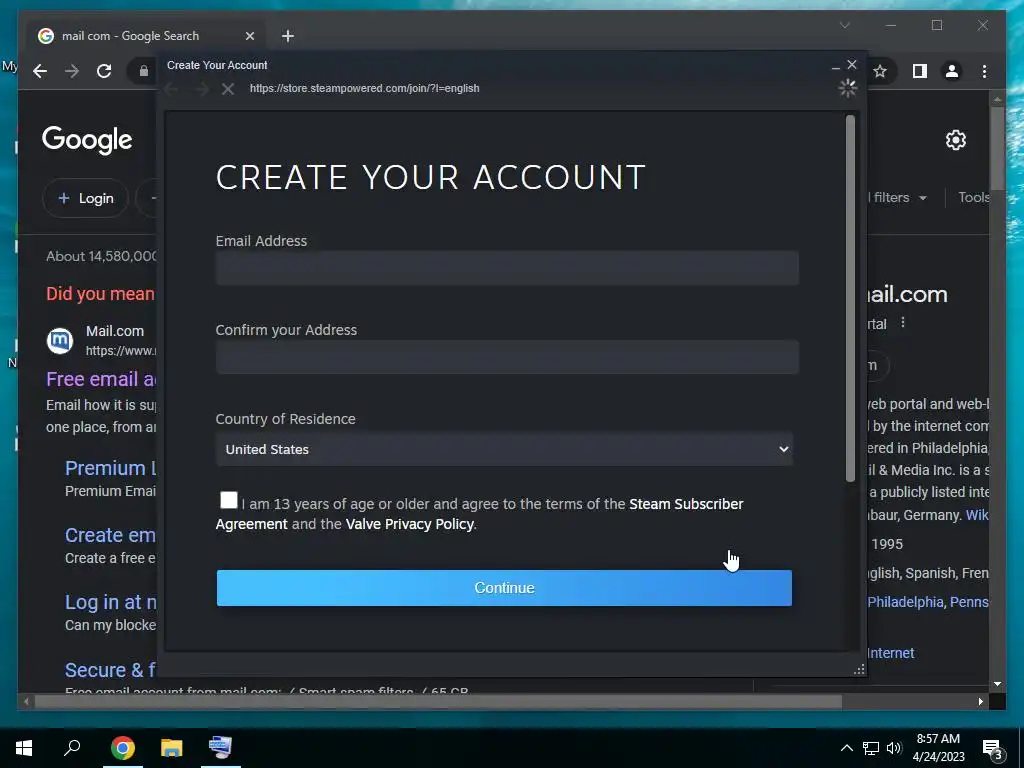
Task: Check the 13 years of age agreement box
Action: 229,500
